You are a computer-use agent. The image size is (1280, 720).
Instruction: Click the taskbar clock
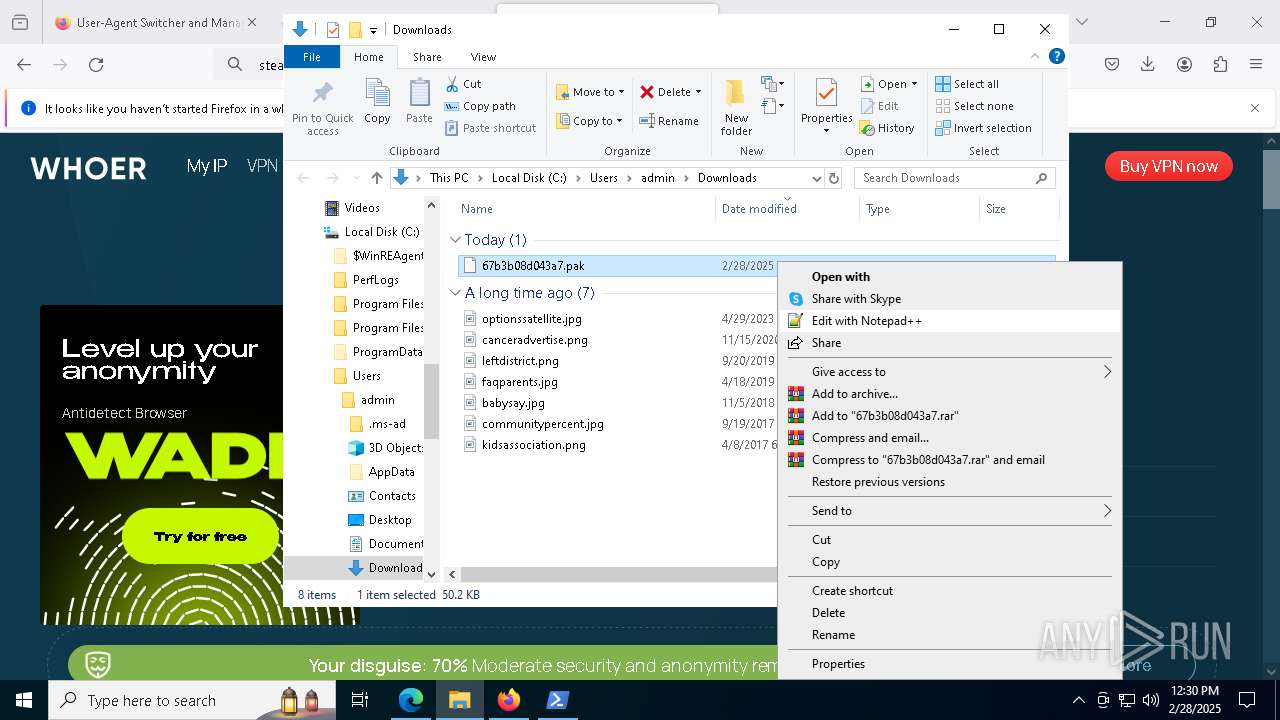coord(1194,700)
